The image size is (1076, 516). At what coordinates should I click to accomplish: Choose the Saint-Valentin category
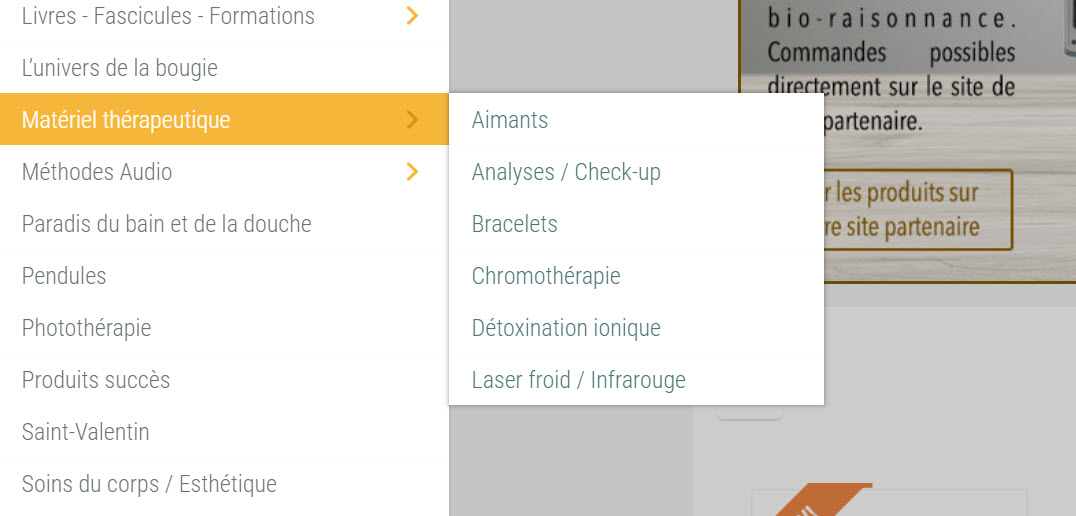86,432
